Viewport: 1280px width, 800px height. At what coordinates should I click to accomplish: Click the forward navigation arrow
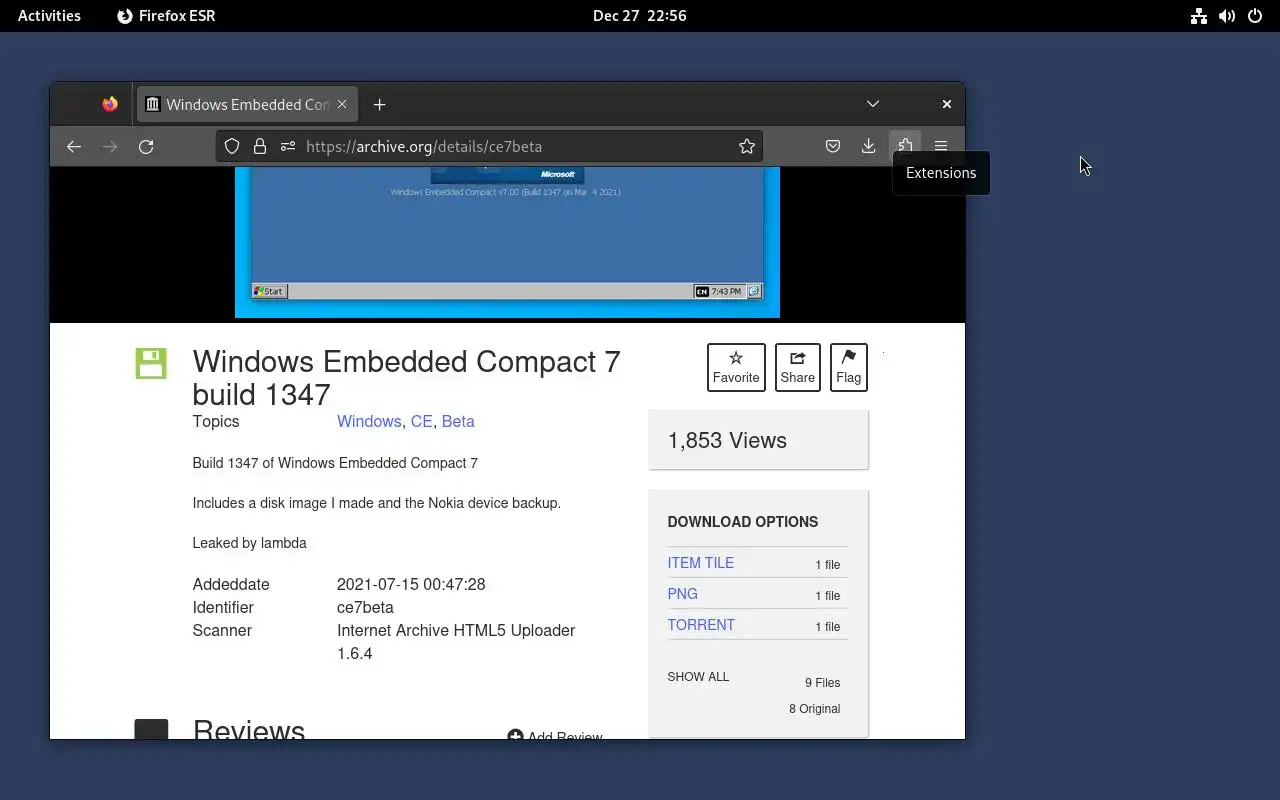pos(110,146)
